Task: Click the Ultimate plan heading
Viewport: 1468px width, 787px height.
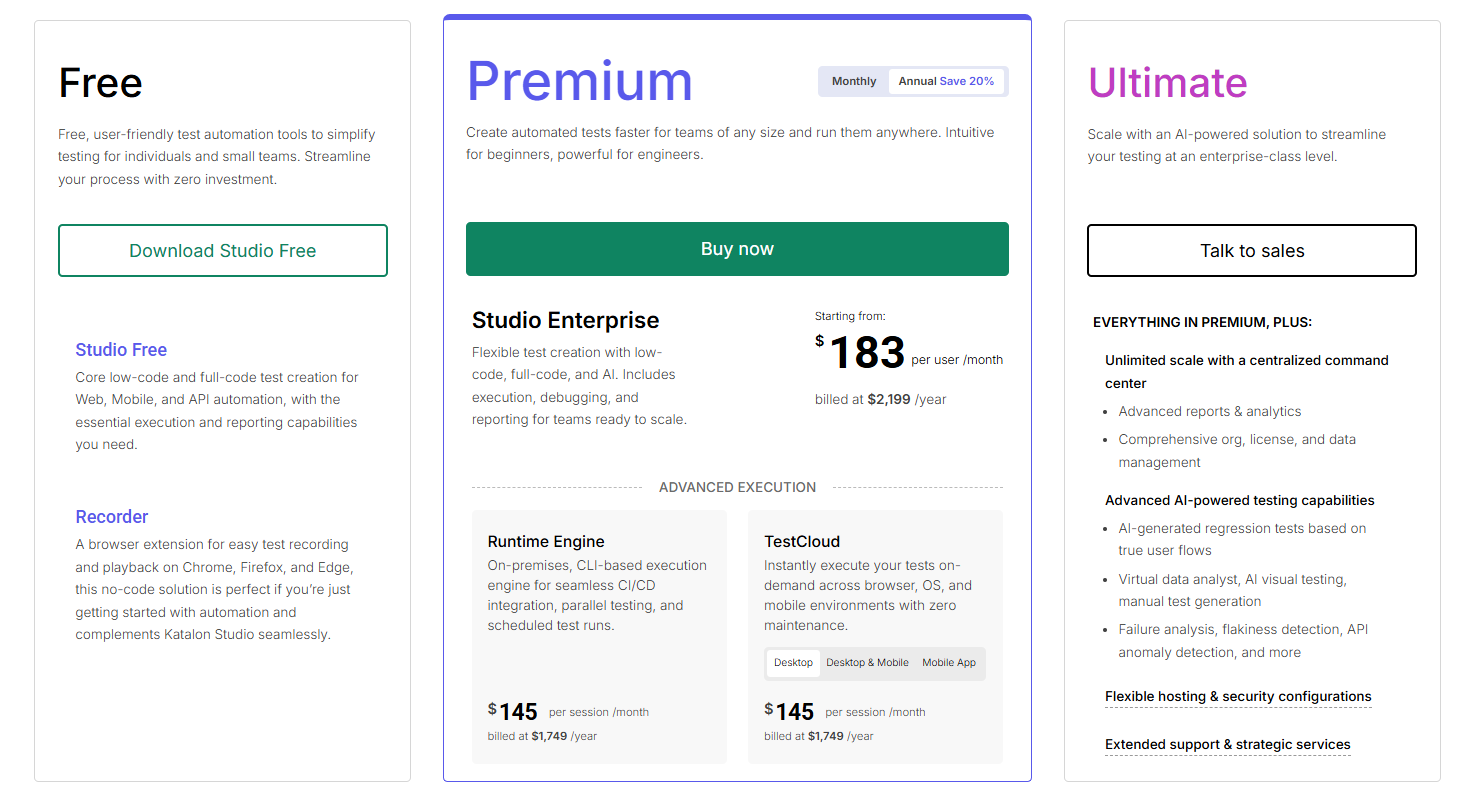Action: [x=1168, y=83]
